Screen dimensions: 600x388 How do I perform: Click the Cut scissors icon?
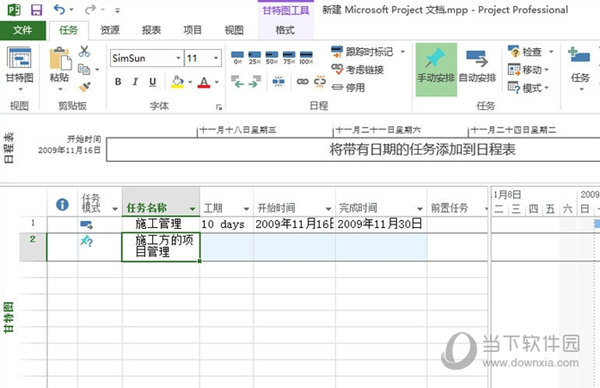[84, 51]
